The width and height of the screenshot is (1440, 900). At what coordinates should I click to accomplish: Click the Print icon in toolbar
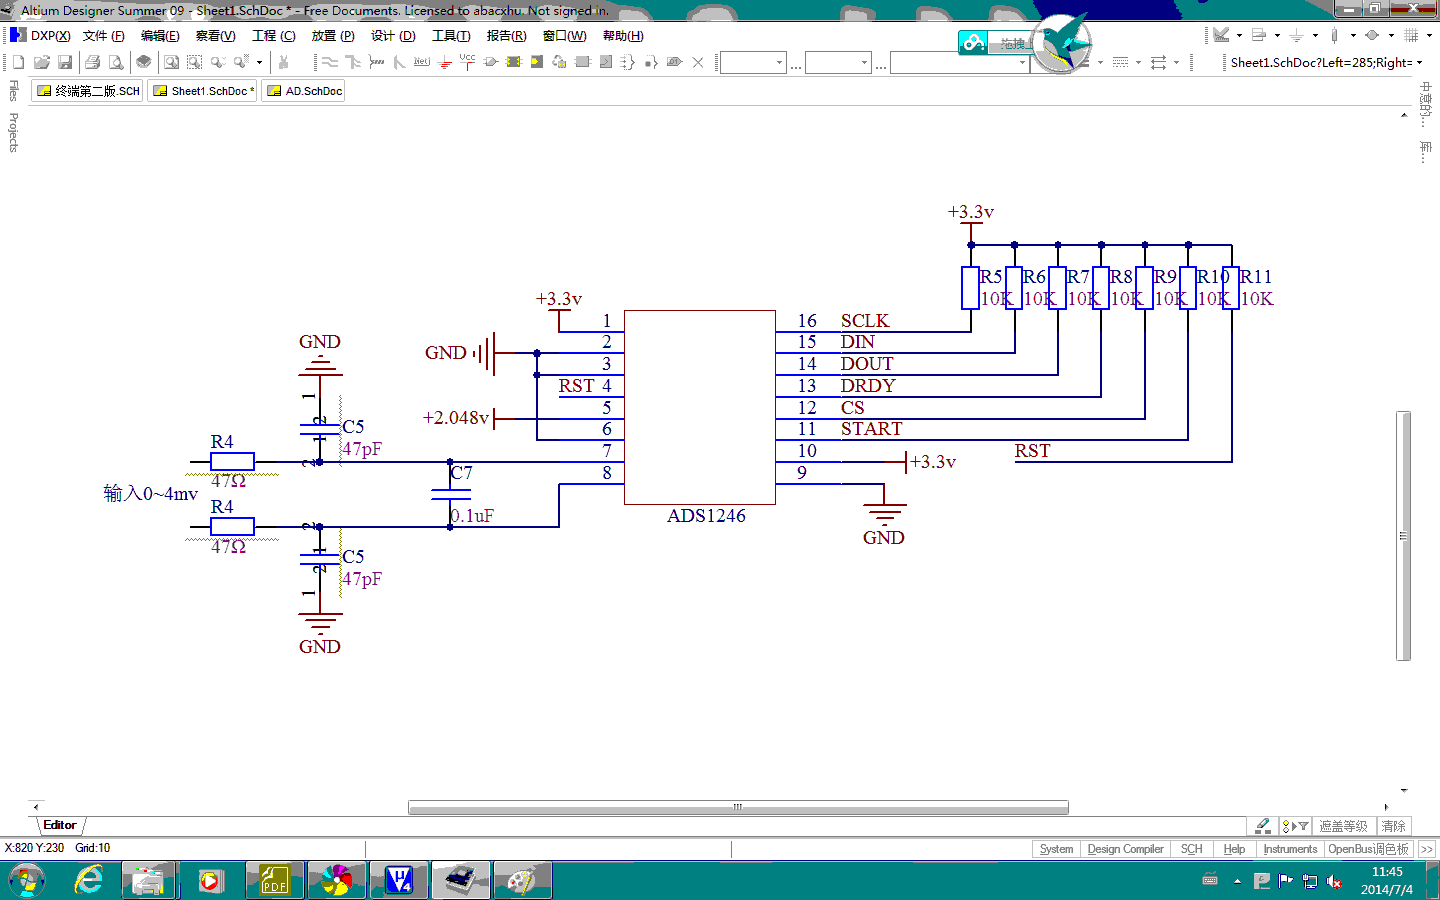(93, 62)
